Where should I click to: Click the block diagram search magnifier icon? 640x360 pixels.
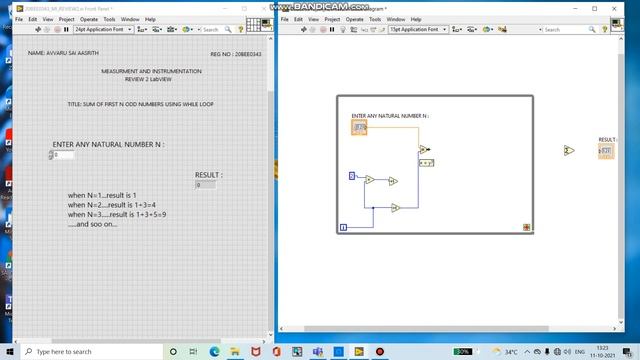click(x=592, y=29)
